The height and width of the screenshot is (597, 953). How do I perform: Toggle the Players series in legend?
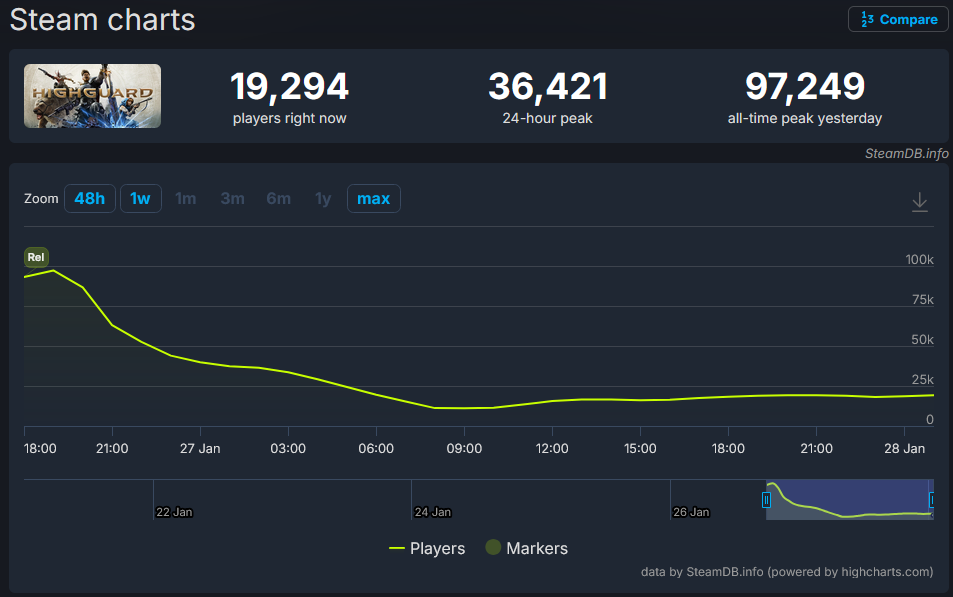[x=427, y=548]
